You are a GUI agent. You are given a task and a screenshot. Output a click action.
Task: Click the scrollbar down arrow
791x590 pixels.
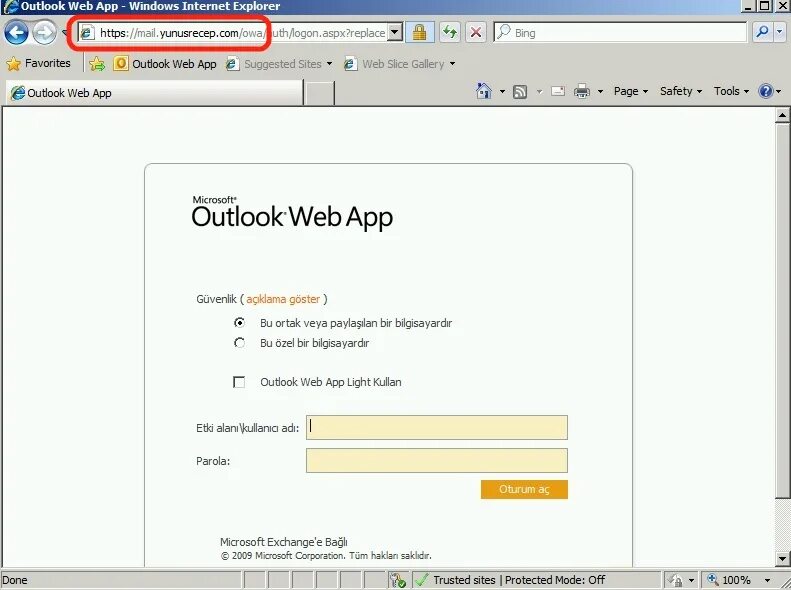782,559
